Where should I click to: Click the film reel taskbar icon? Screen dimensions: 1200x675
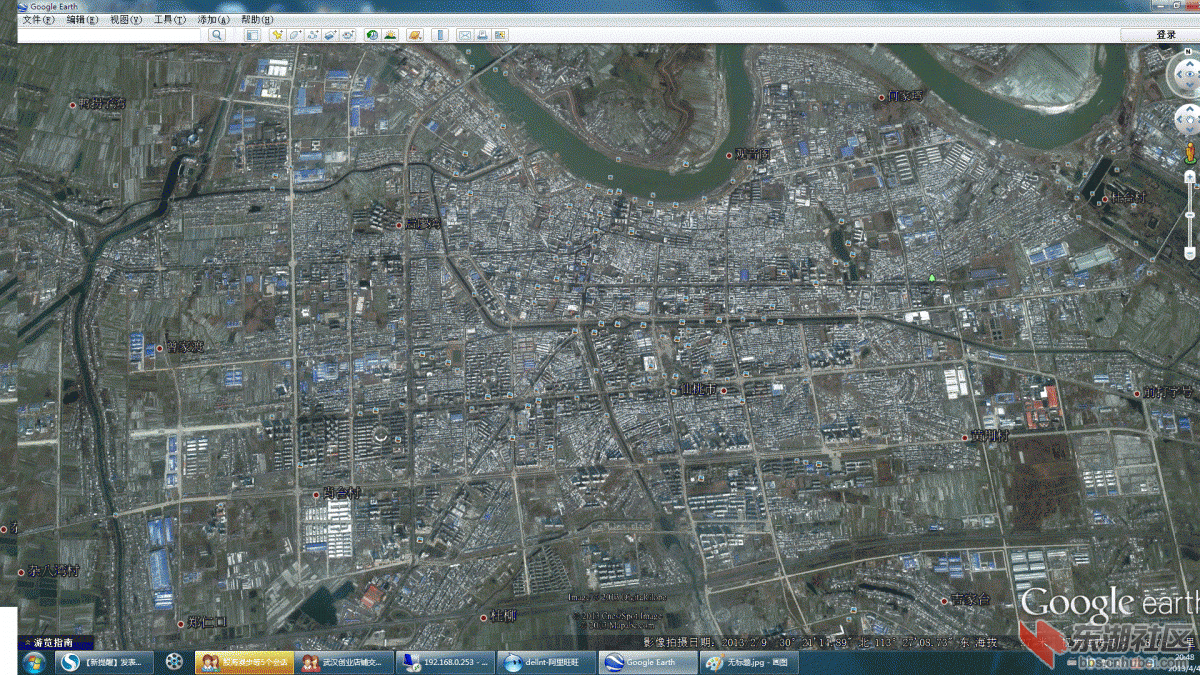pyautogui.click(x=174, y=662)
